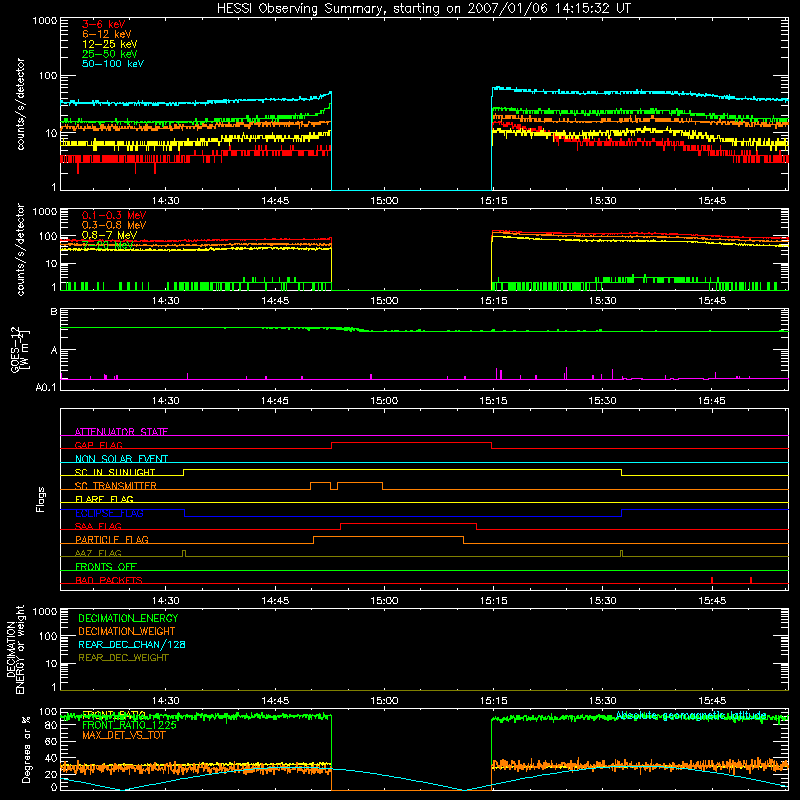Click the 15:00 tick label under Flags panel
800x800 pixels.
[x=384, y=601]
